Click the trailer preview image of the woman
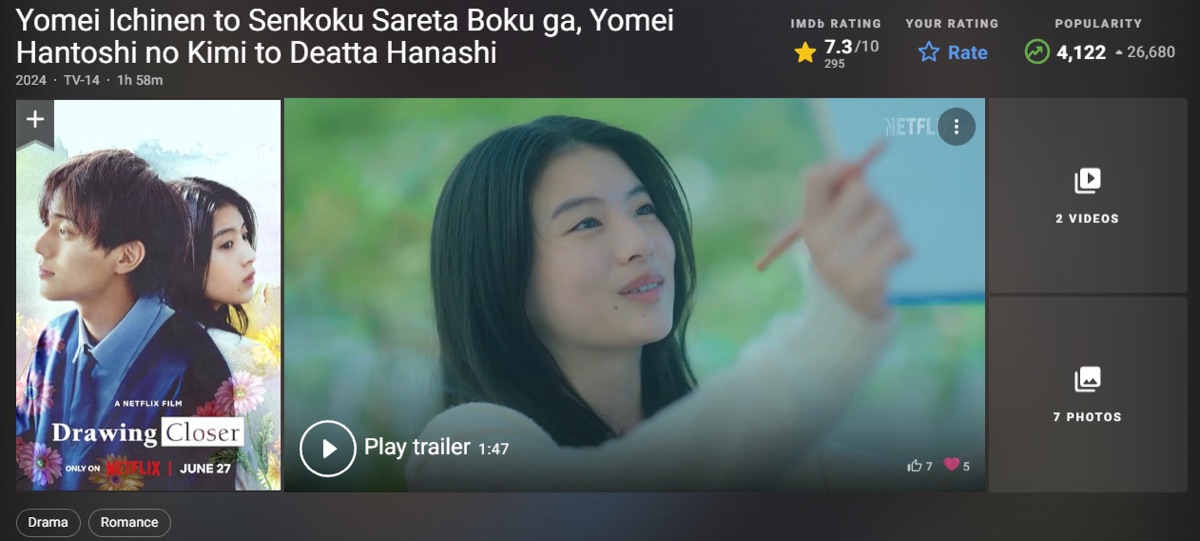Screen dimensions: 1200x541 pos(634,295)
